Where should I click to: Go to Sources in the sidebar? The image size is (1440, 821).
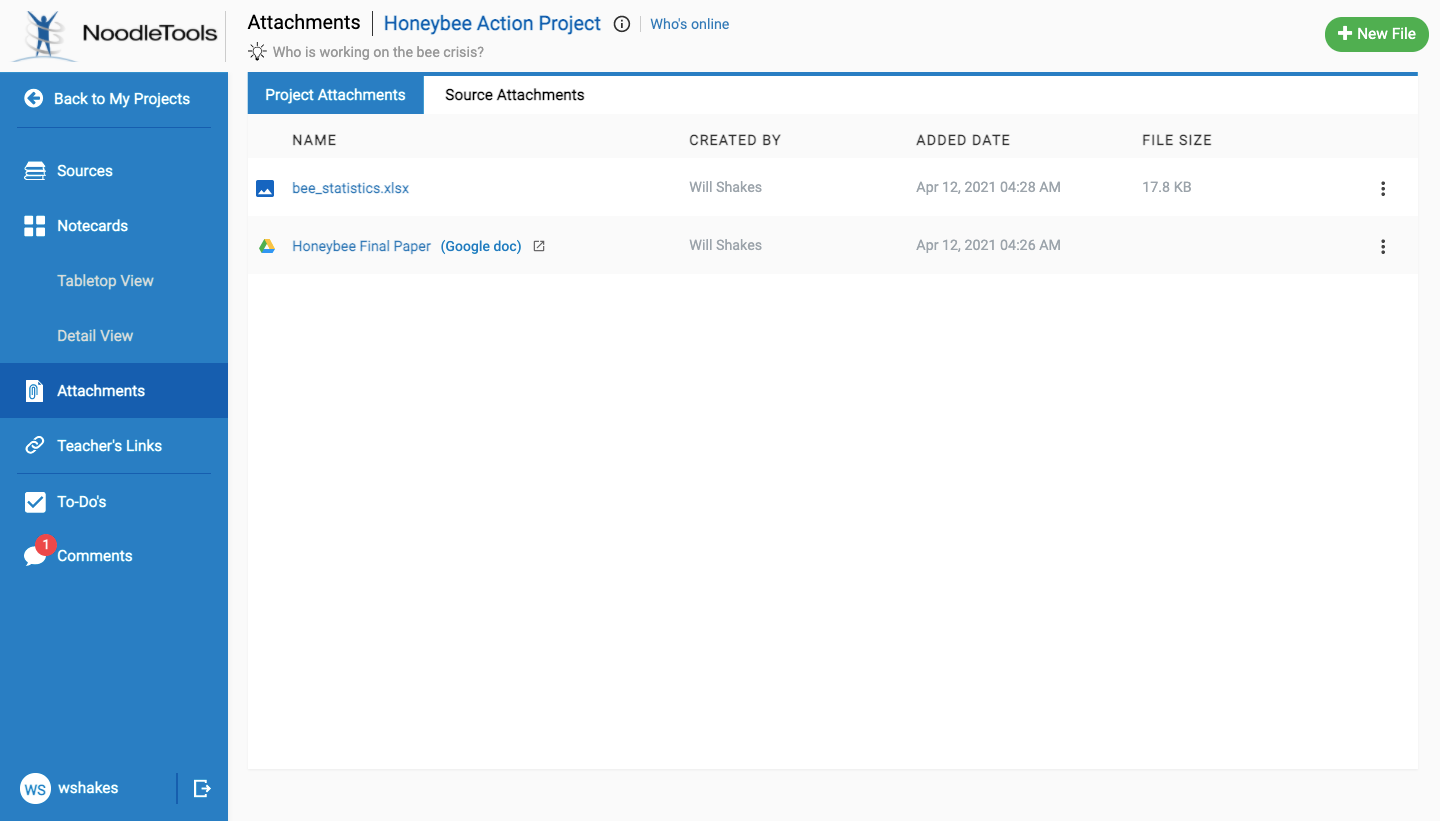point(84,171)
